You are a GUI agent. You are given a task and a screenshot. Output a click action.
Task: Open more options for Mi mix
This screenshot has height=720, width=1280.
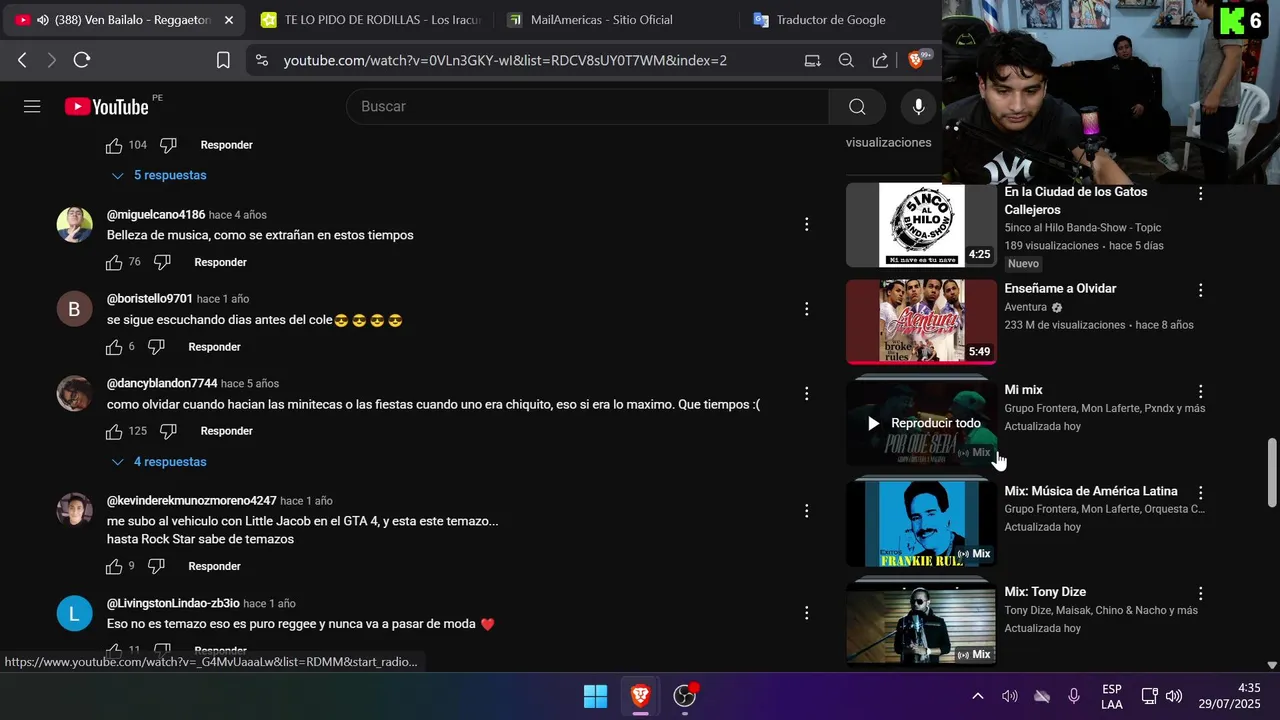(1201, 391)
